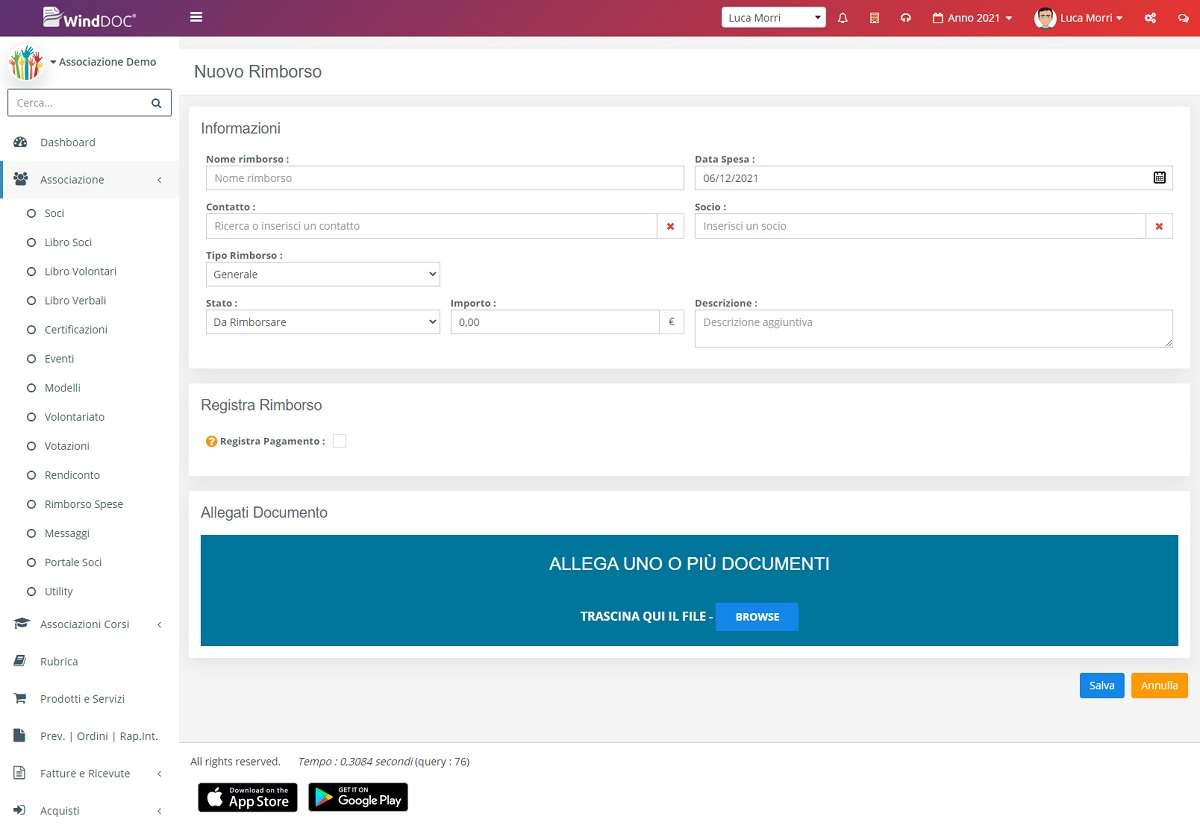Click the calculator icon in top bar
Viewport: 1200px width, 831px height.
[x=874, y=18]
